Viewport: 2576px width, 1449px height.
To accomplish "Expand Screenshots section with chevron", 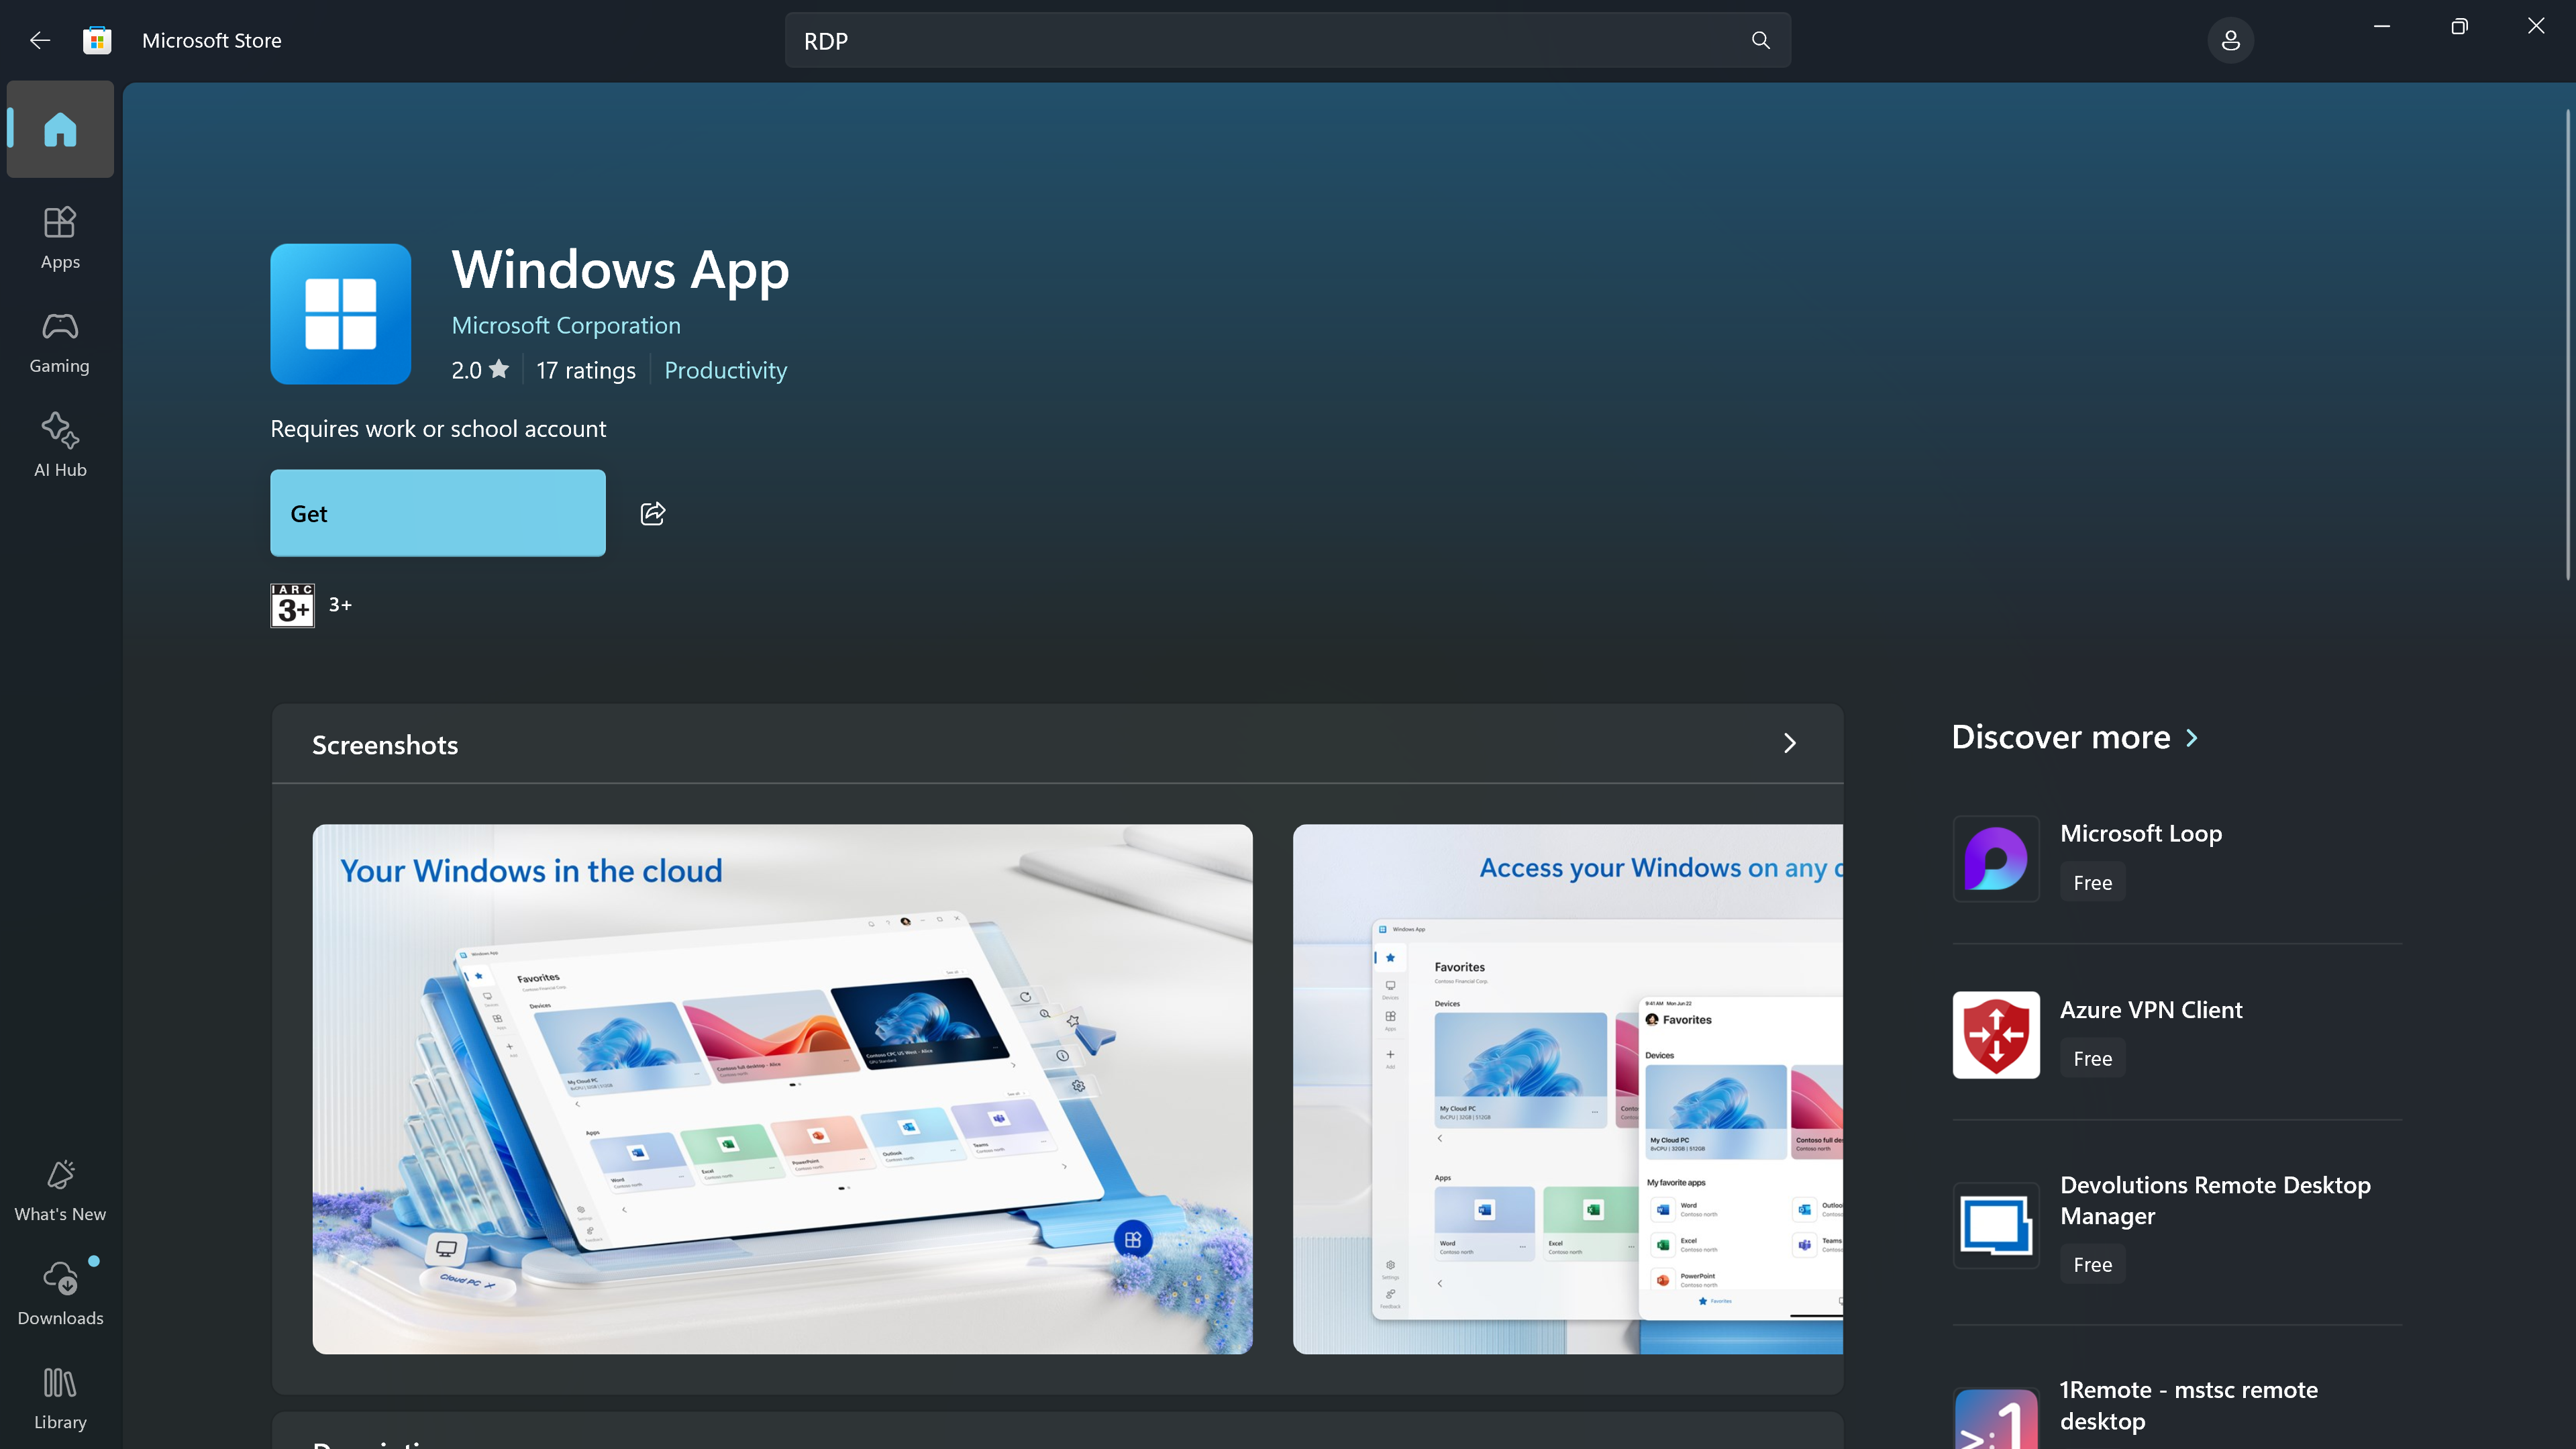I will [x=1790, y=743].
